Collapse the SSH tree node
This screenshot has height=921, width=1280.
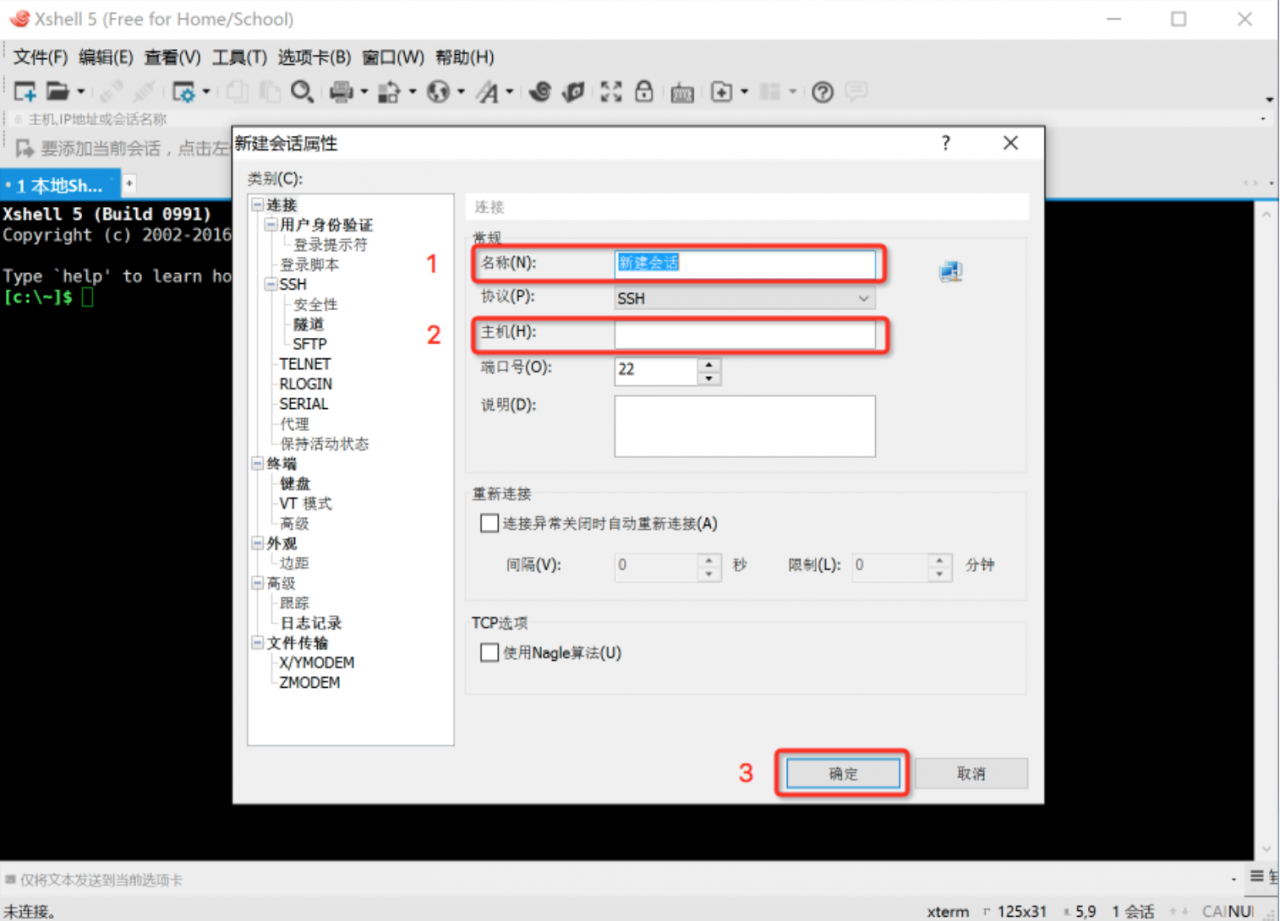coord(271,284)
